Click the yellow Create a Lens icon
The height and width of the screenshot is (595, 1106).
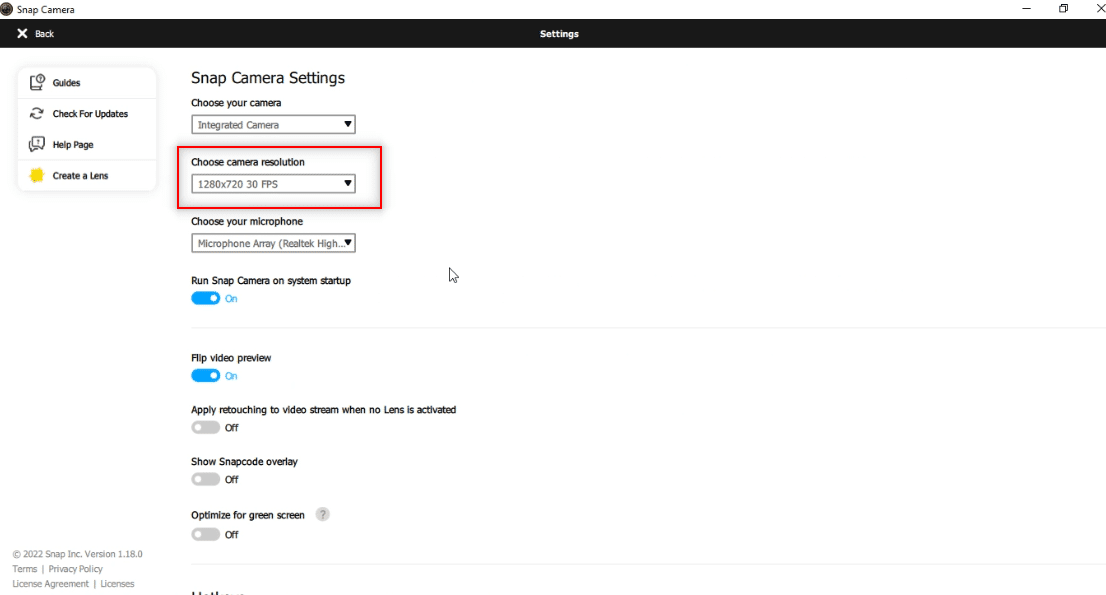click(37, 176)
